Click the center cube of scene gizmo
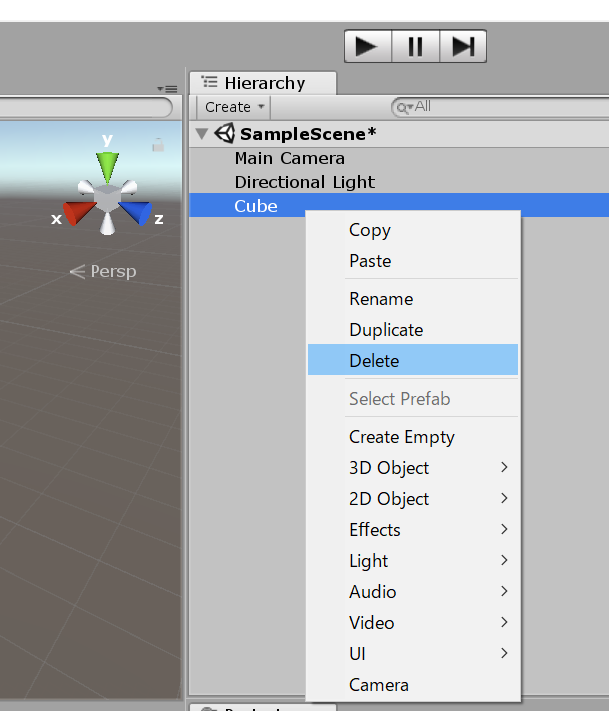609x711 pixels. pos(107,198)
